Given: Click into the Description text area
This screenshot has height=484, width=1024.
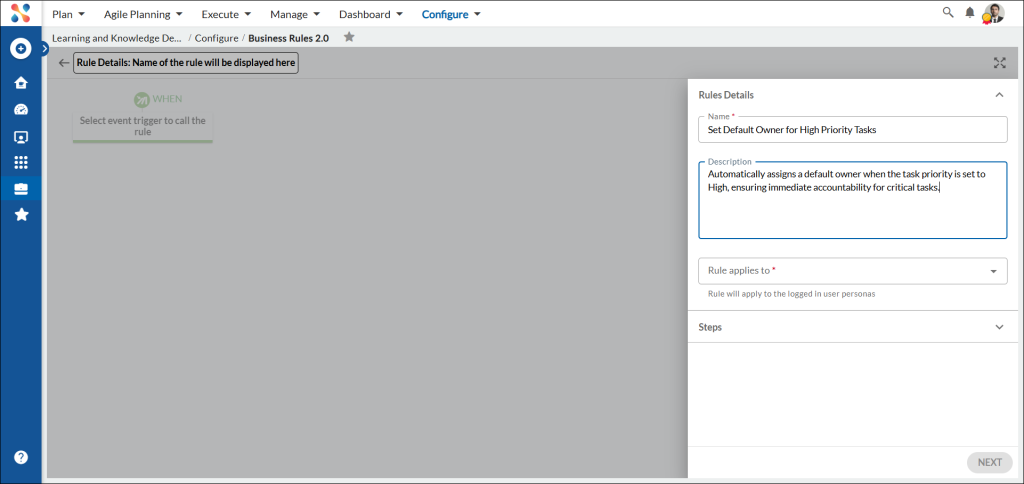Looking at the screenshot, I should point(852,200).
